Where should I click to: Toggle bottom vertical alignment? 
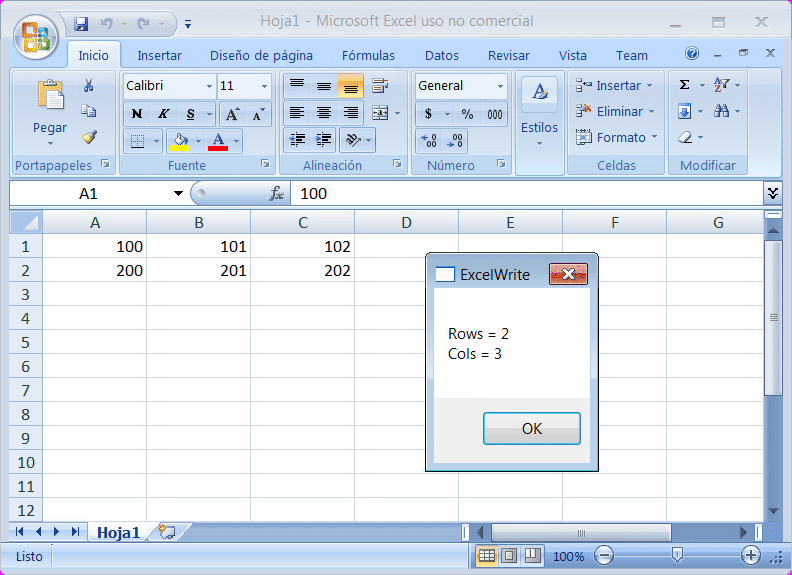pyautogui.click(x=351, y=86)
